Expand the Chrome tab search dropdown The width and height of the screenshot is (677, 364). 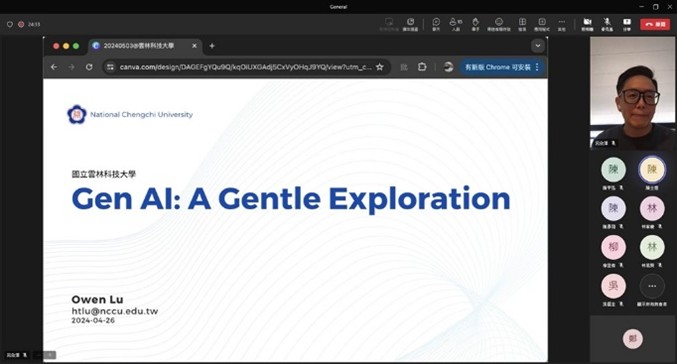pyautogui.click(x=538, y=46)
